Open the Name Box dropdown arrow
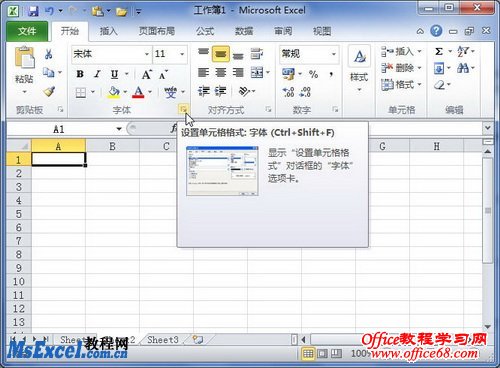This screenshot has width=500, height=368. pyautogui.click(x=119, y=129)
